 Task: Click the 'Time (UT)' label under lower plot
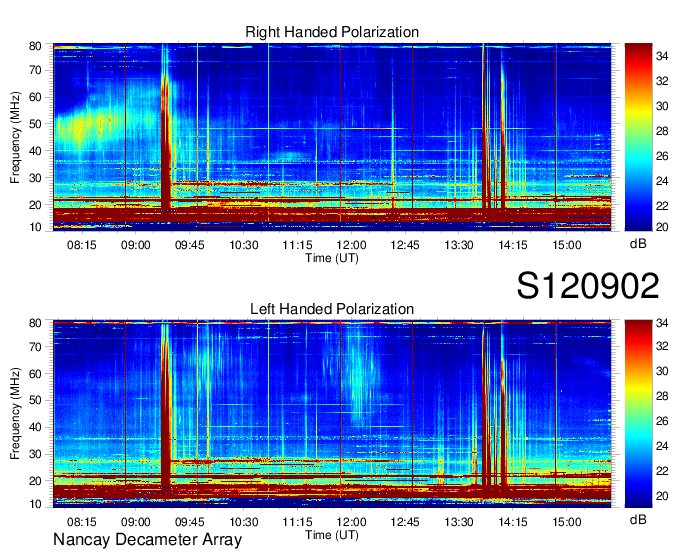pyautogui.click(x=332, y=535)
